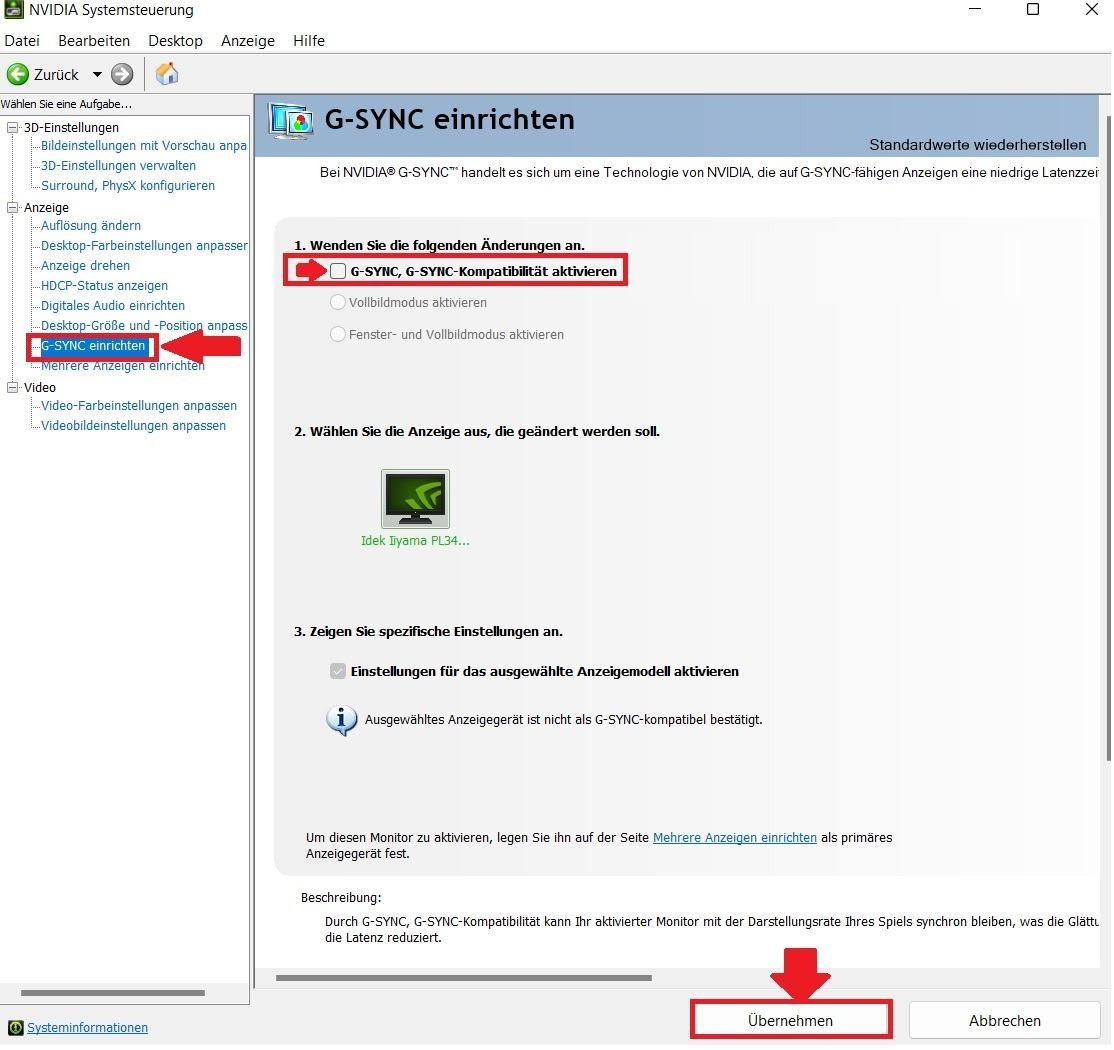
Task: Open Surround, PhysX konfigurieren
Action: 128,185
